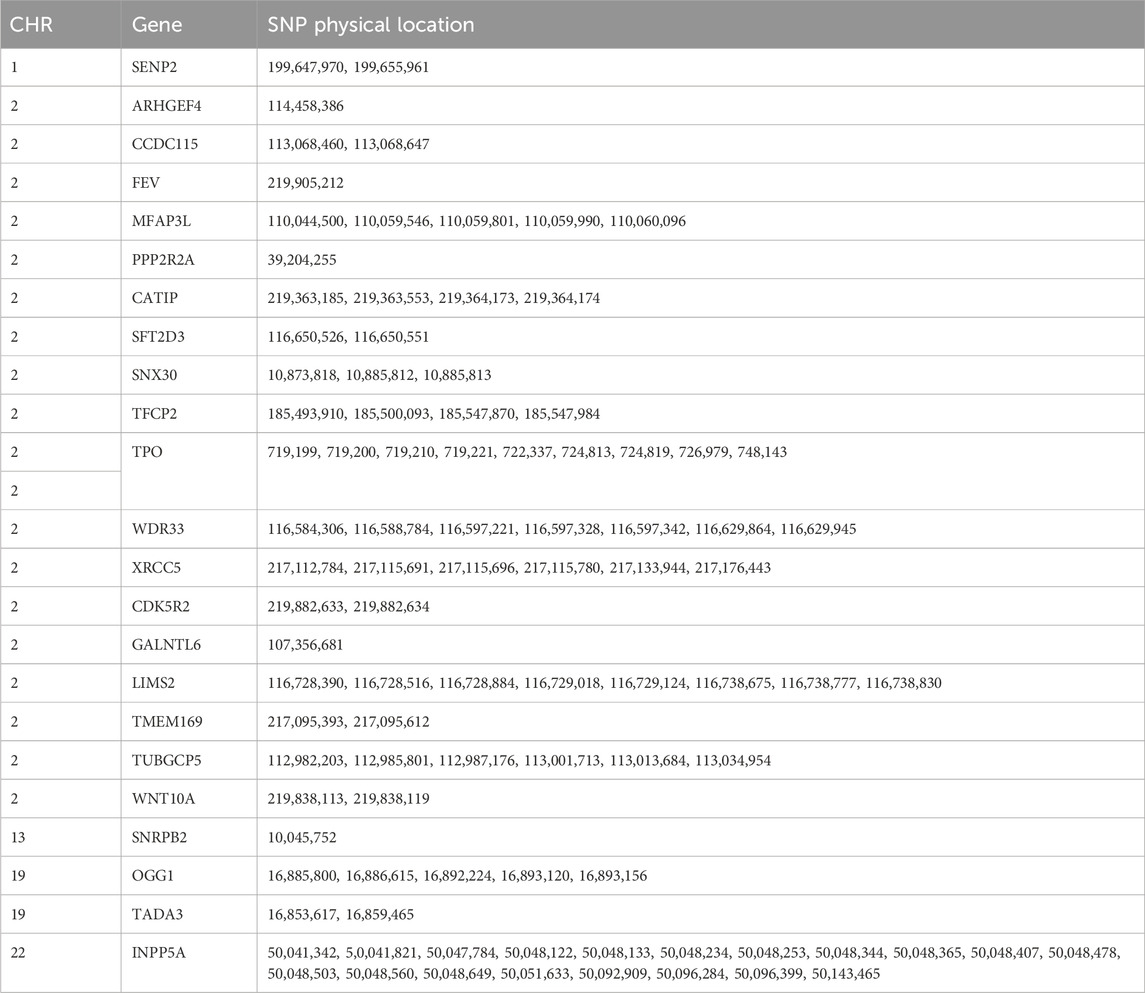
Task: Click OGG1 locations starting 16,885,800
Action: click(x=457, y=876)
